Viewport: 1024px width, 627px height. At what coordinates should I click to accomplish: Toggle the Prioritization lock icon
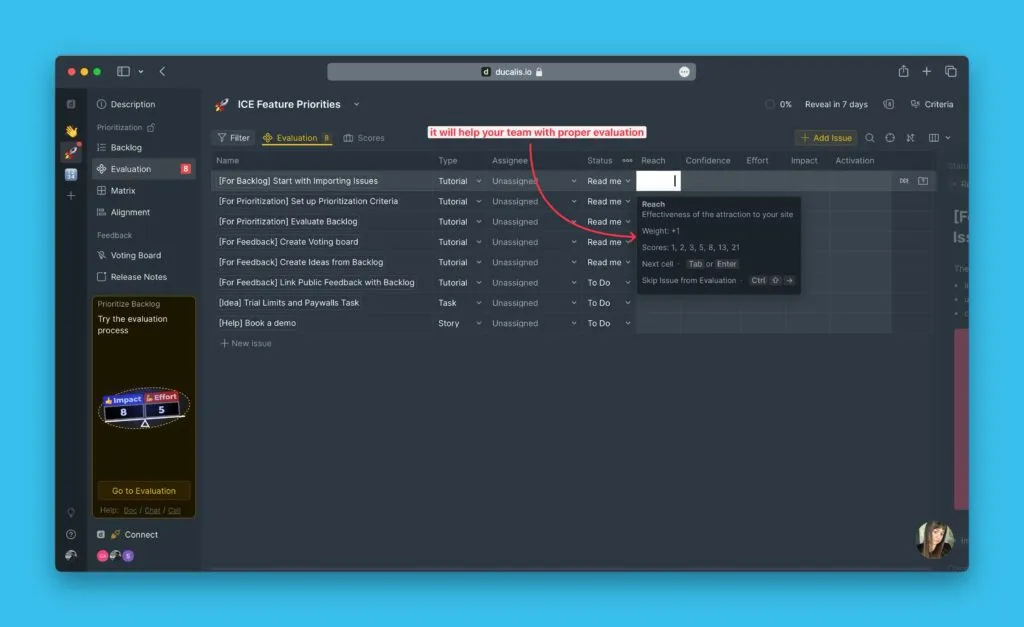151,128
